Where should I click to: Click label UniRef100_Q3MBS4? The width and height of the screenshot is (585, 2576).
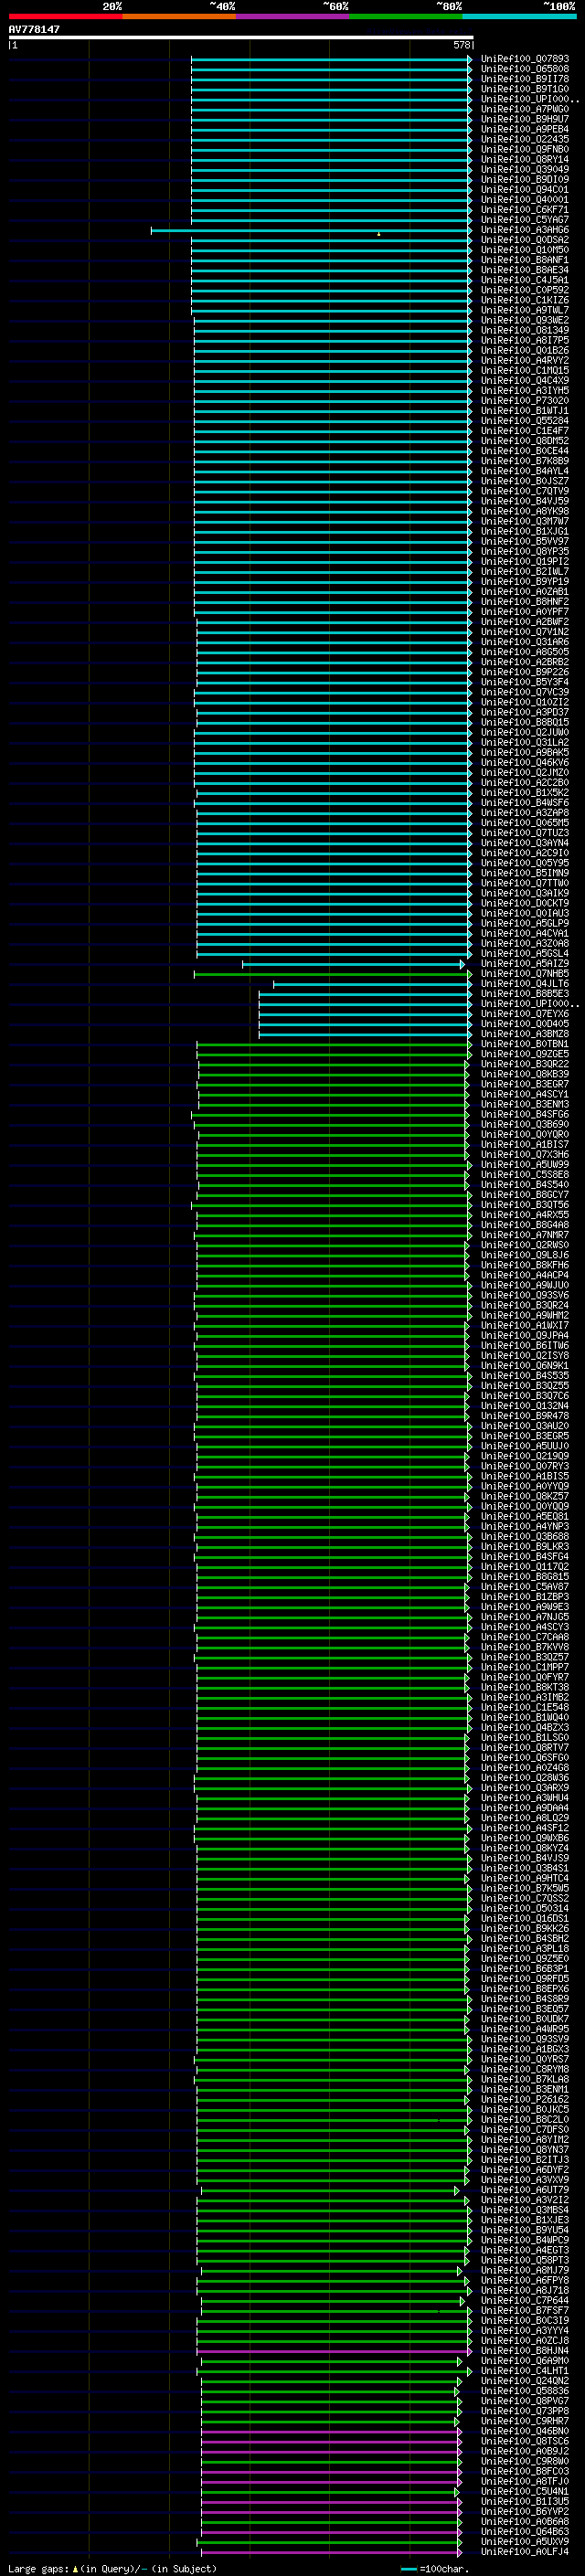pos(525,2210)
